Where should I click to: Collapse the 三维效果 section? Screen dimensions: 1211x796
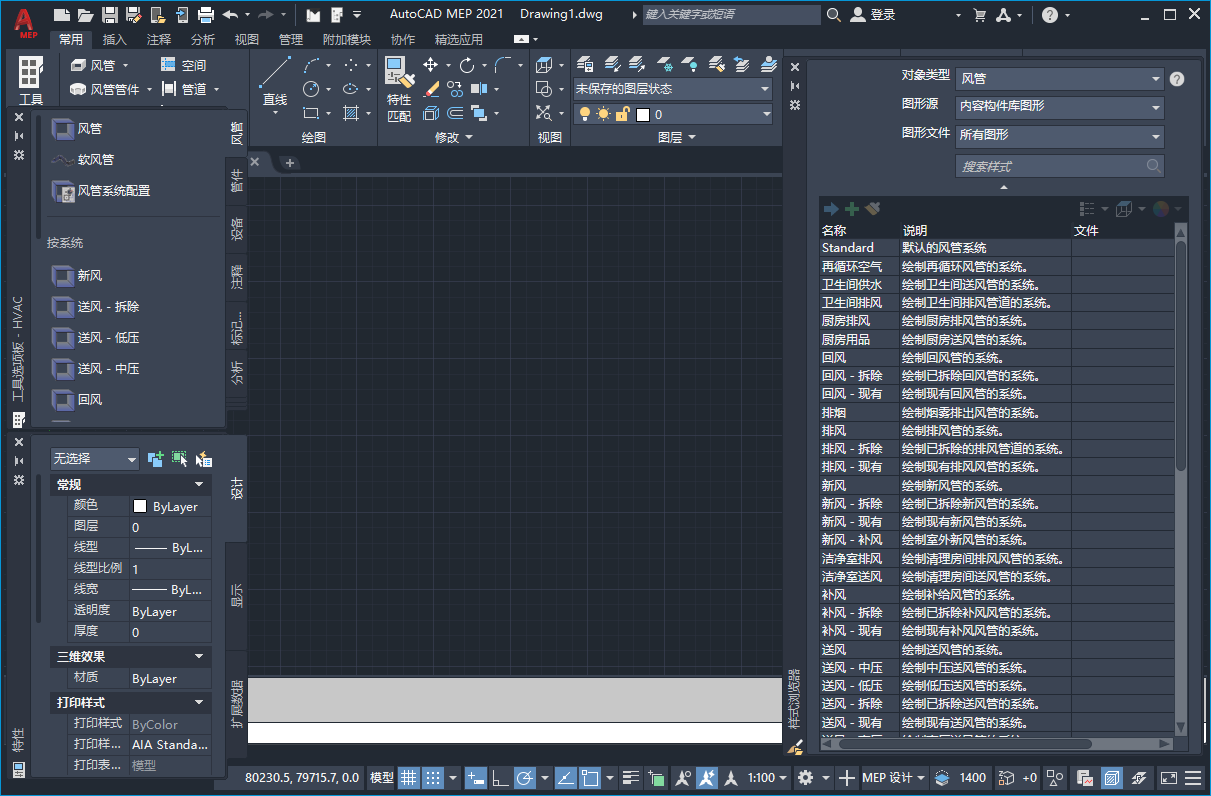click(x=130, y=656)
